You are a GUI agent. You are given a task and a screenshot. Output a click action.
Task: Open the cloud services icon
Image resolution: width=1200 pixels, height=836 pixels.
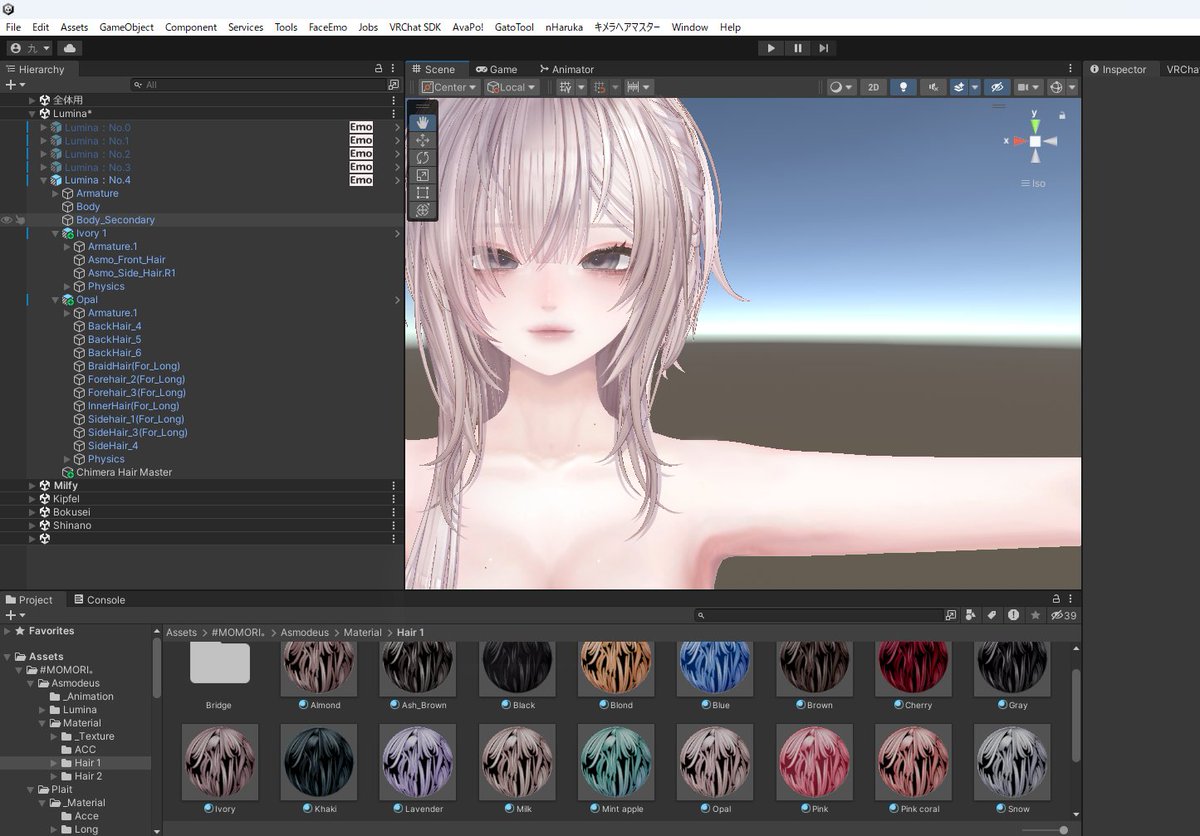point(69,48)
